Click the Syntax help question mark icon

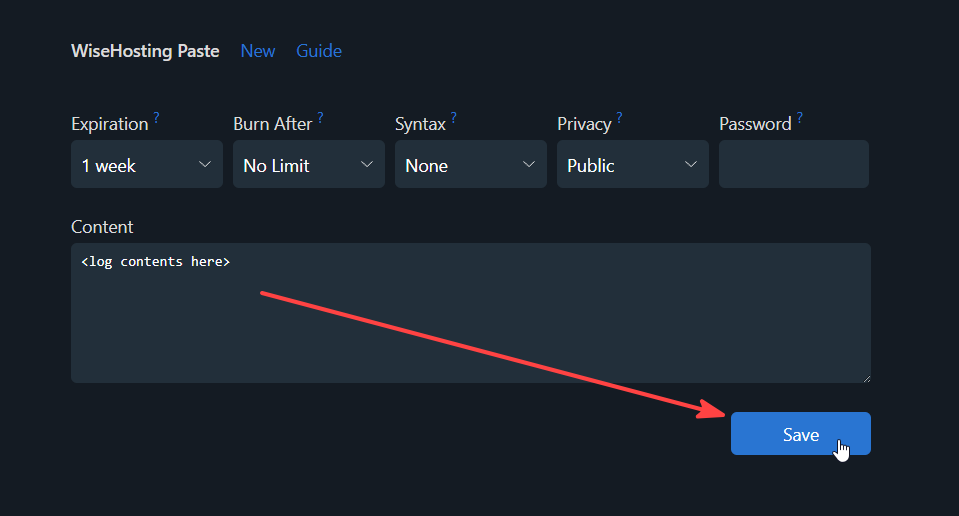[x=454, y=117]
